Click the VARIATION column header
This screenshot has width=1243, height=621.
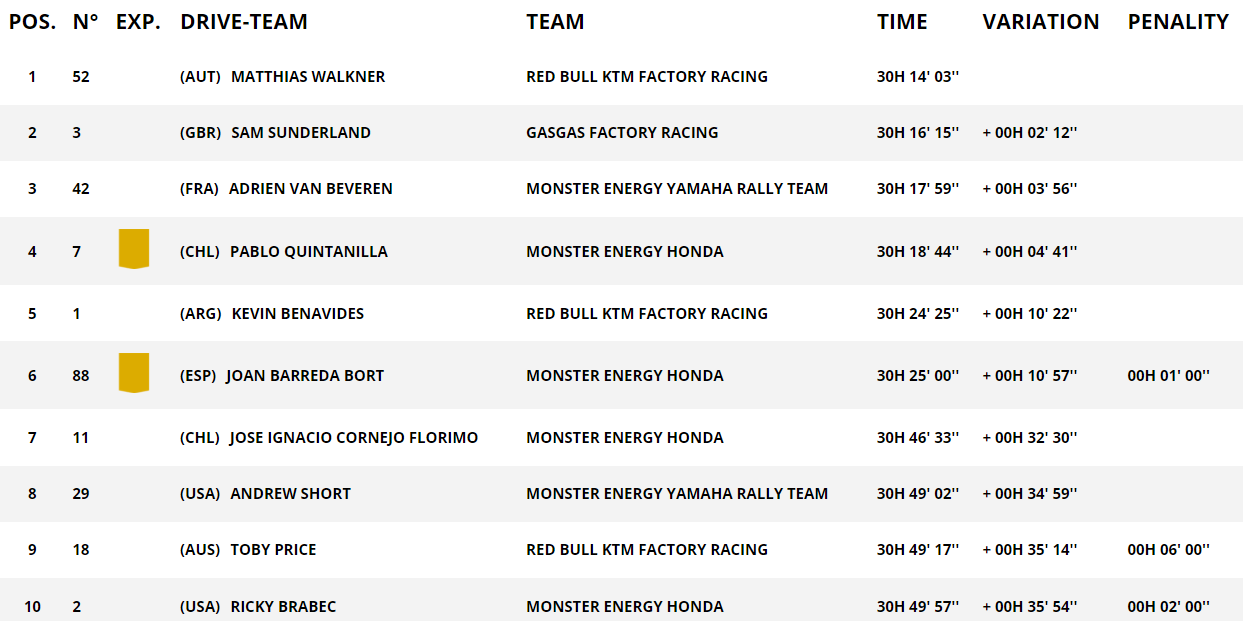1040,22
